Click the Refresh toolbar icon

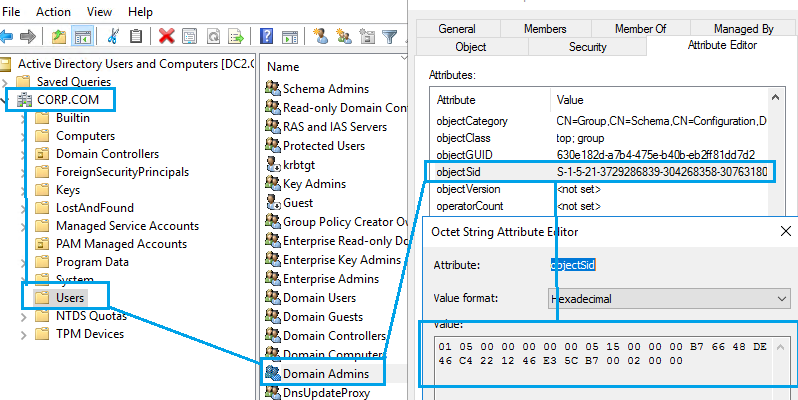point(213,36)
